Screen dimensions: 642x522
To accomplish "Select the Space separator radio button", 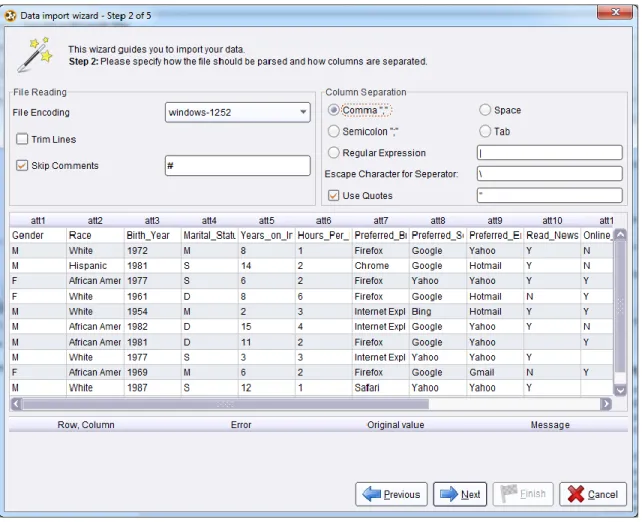I will tap(485, 110).
